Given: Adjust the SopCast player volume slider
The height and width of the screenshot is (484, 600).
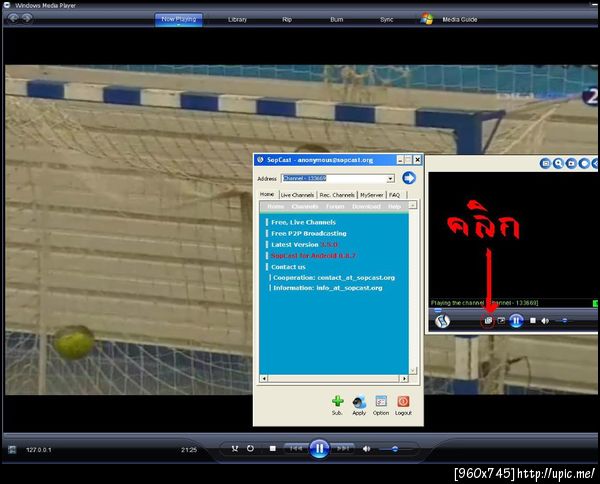Looking at the screenshot, I should pos(564,321).
